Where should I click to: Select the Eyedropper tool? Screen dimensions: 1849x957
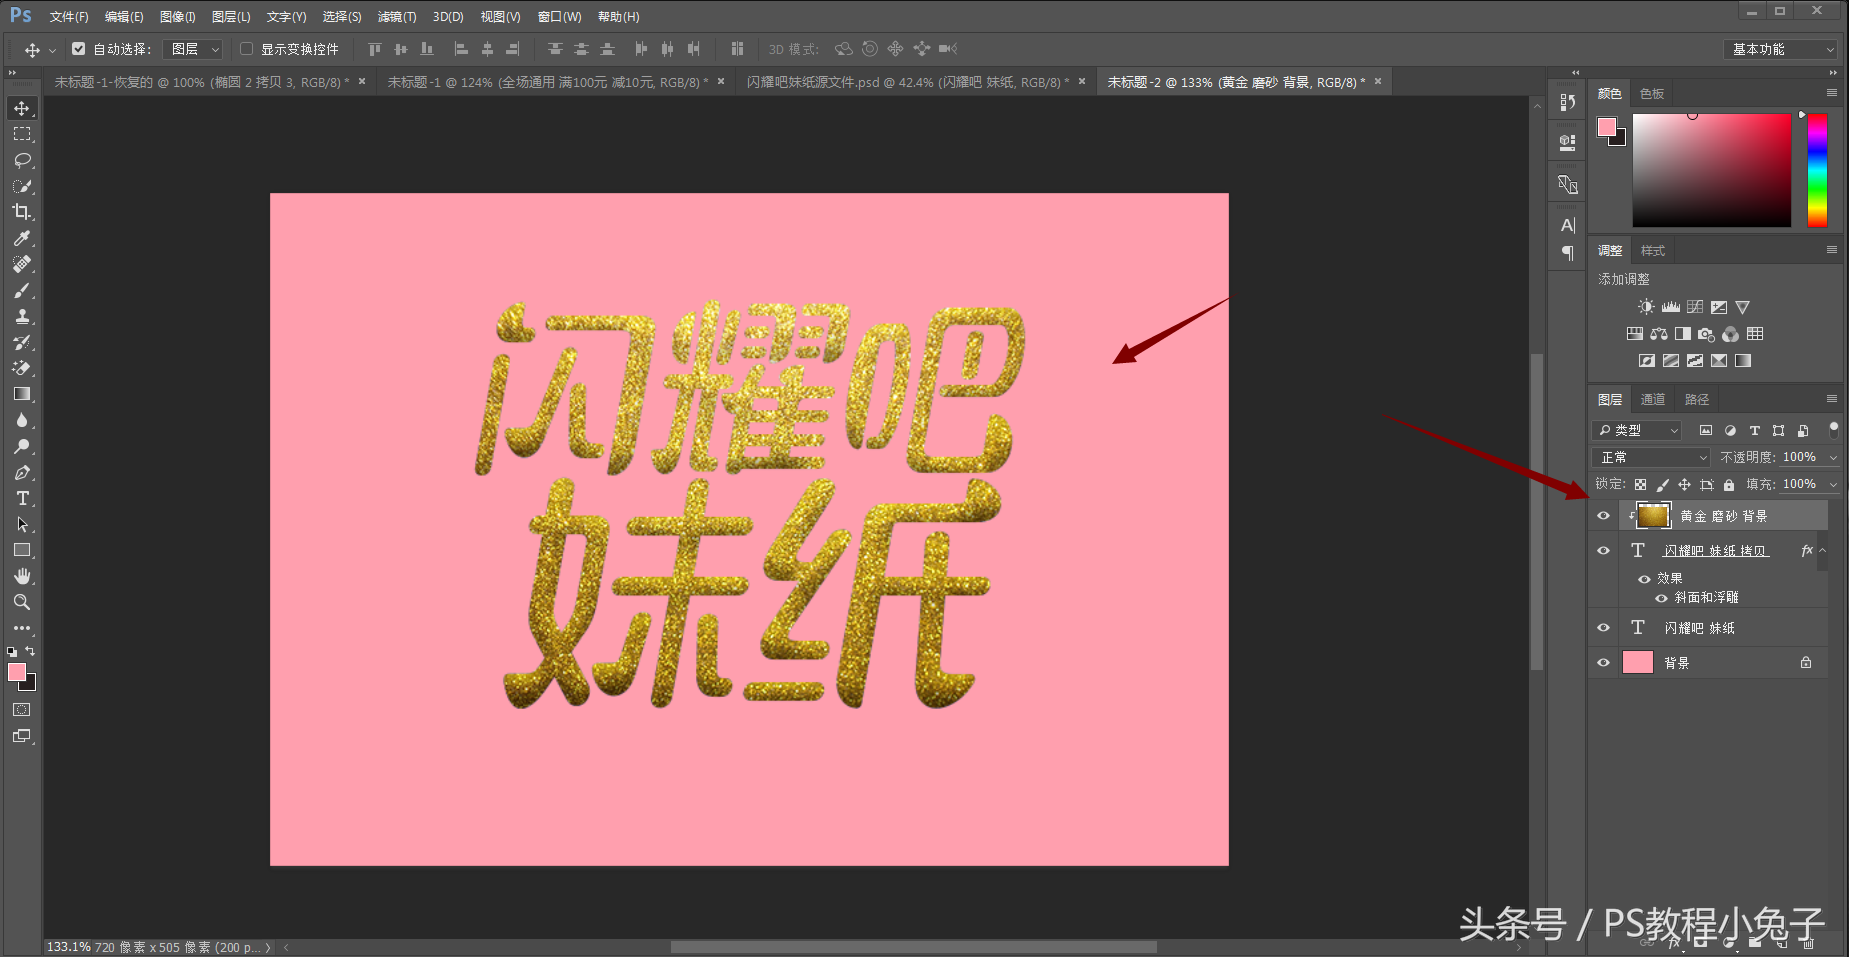click(x=22, y=238)
